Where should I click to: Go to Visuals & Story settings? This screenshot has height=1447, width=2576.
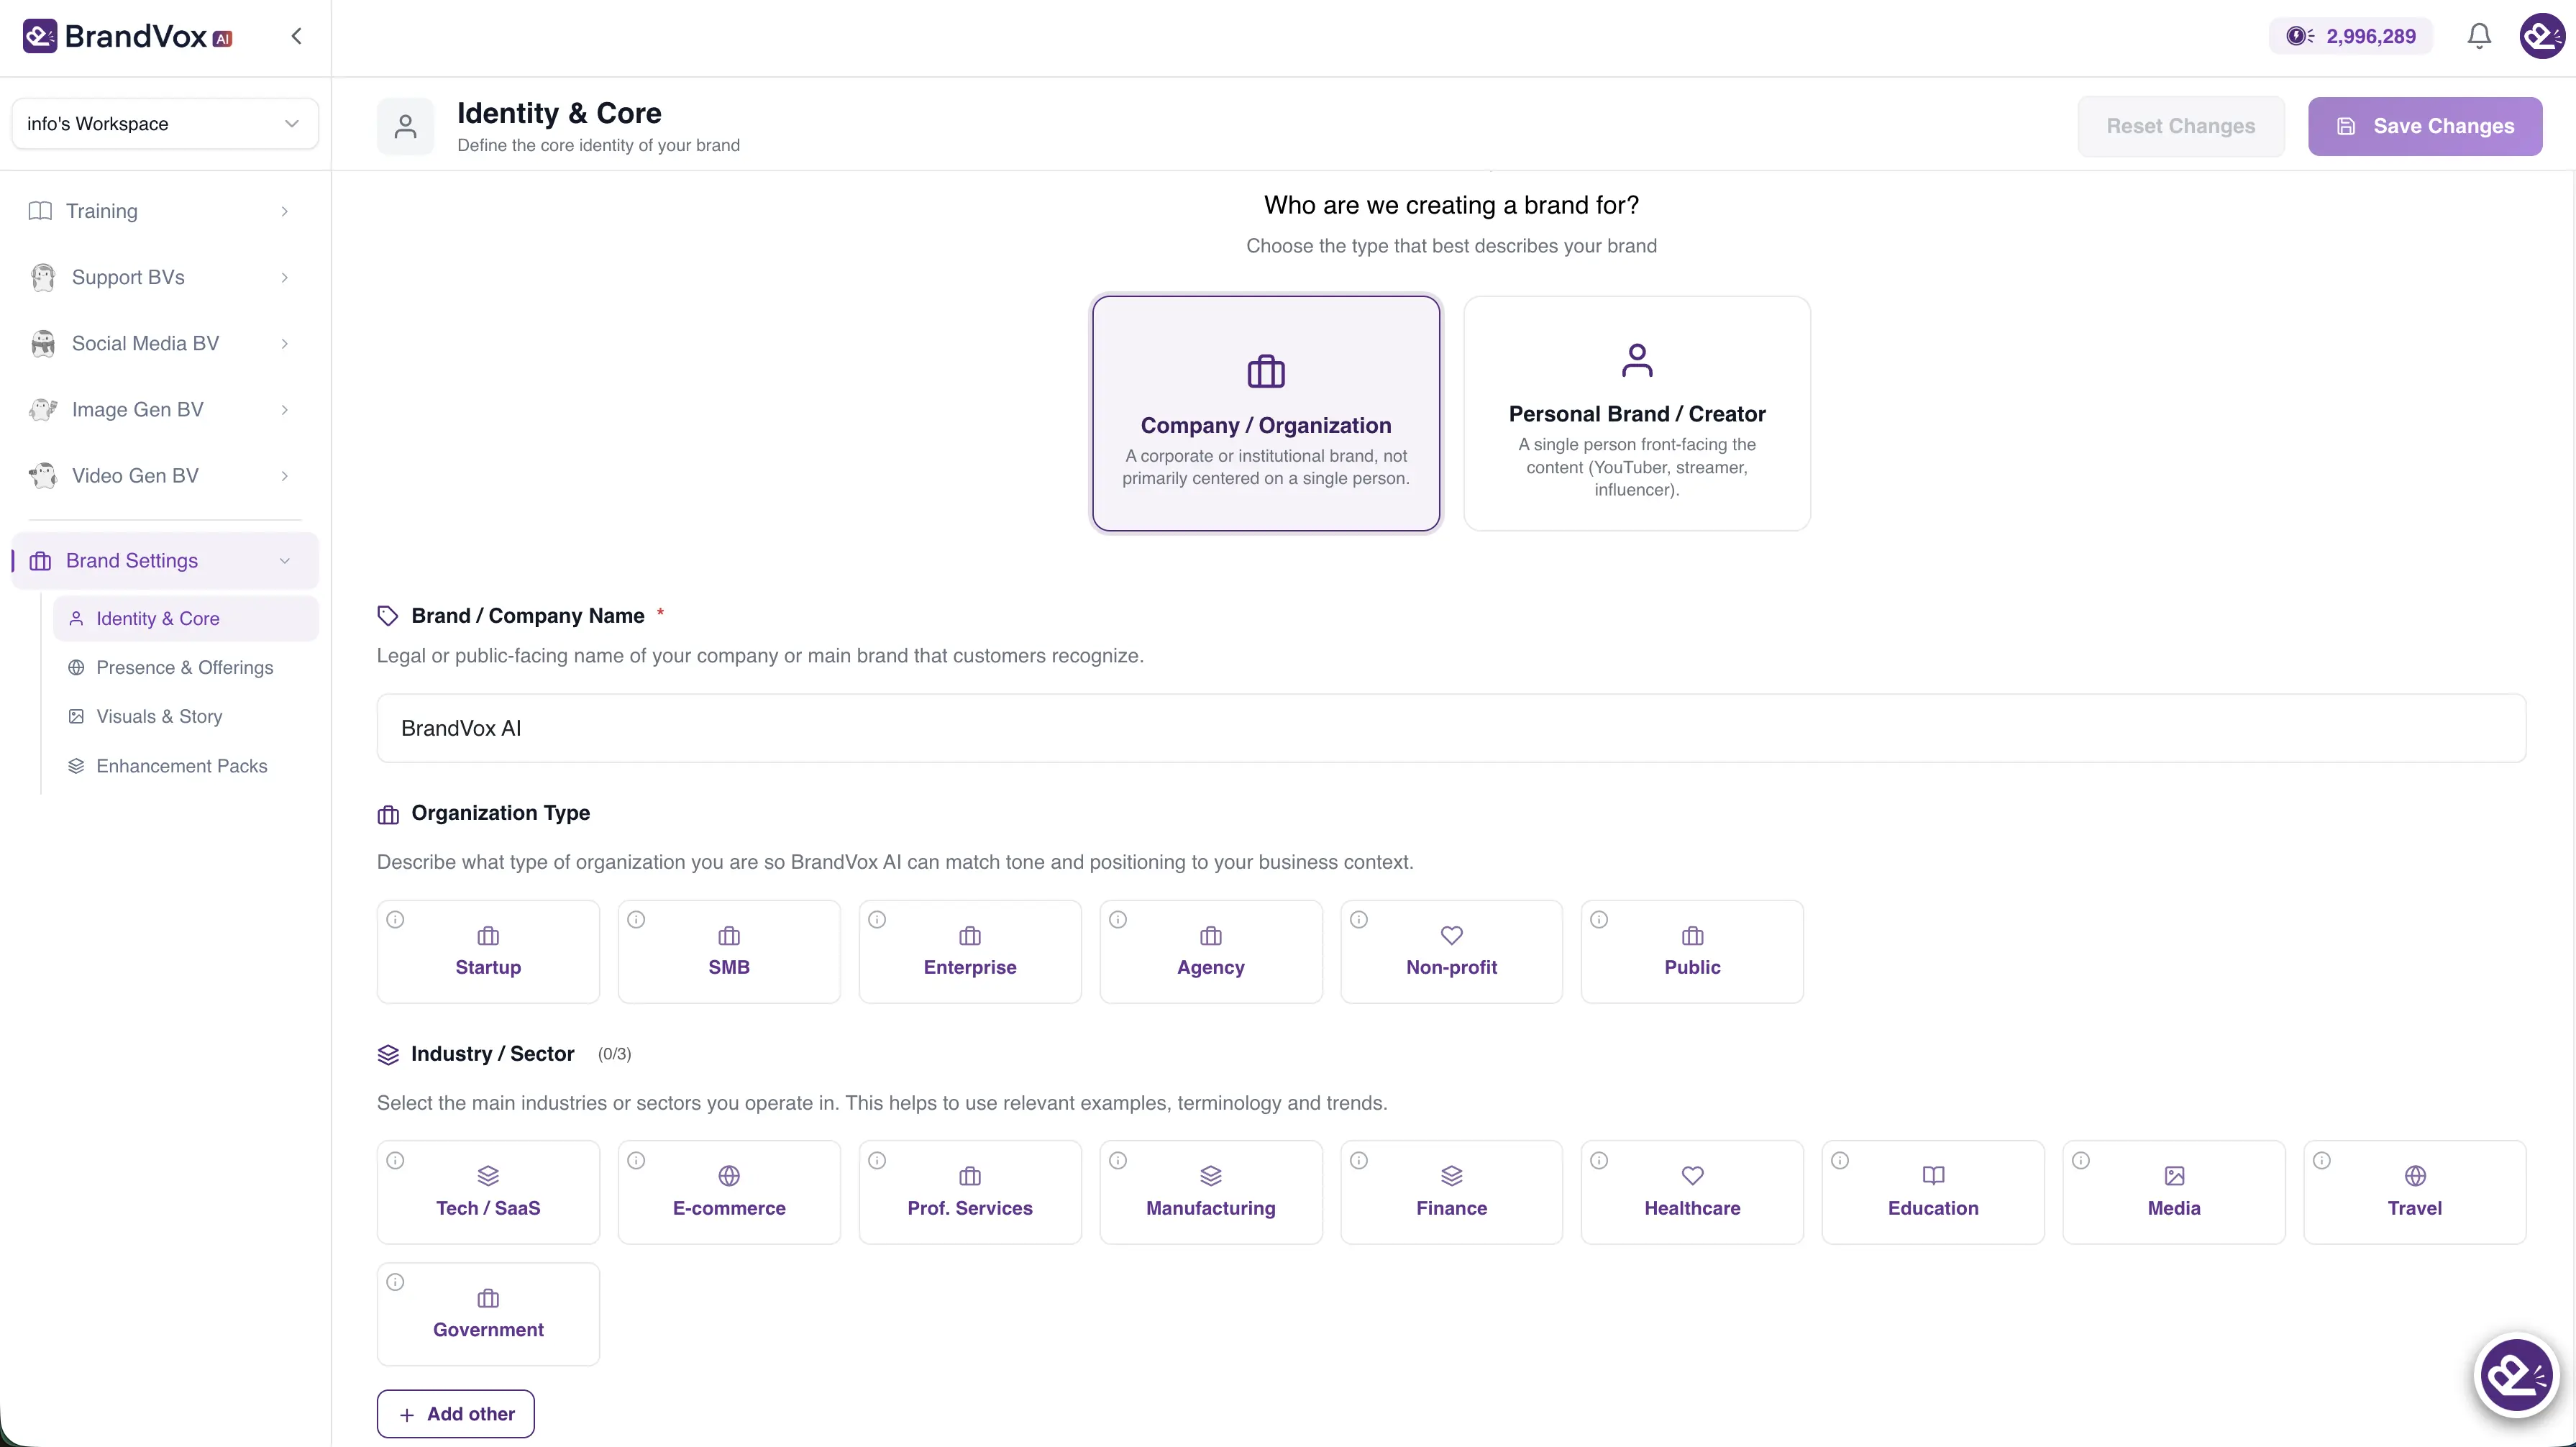(186, 717)
